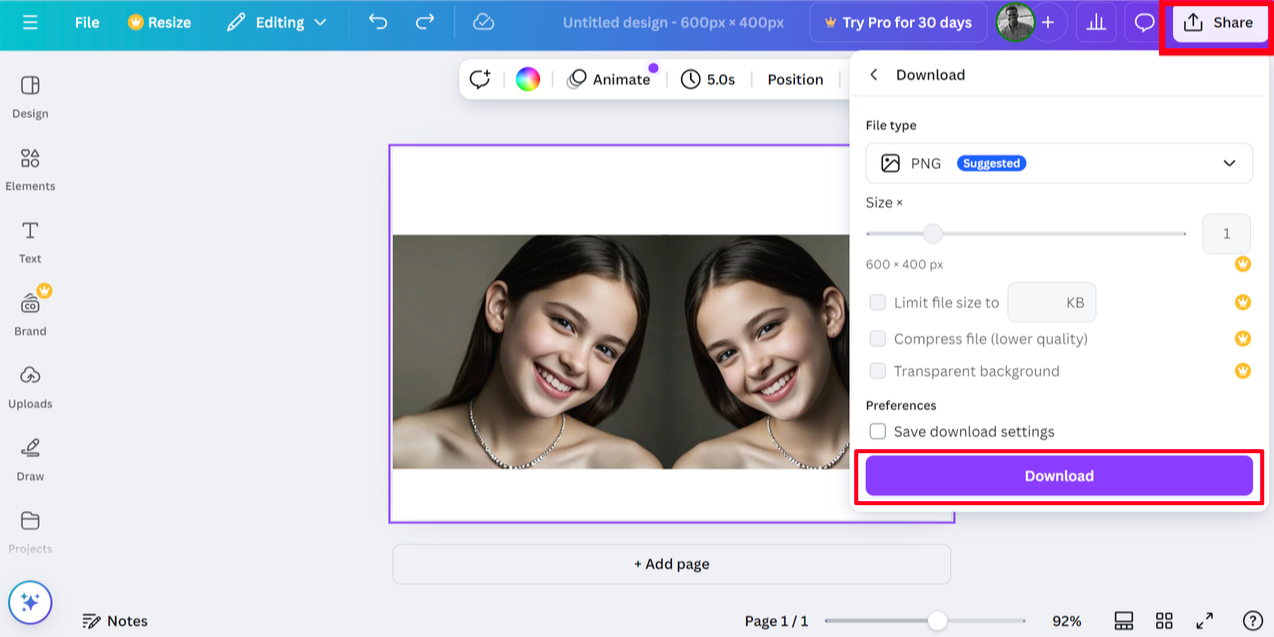1274x637 pixels.
Task: Open the Position panel
Action: 795,79
